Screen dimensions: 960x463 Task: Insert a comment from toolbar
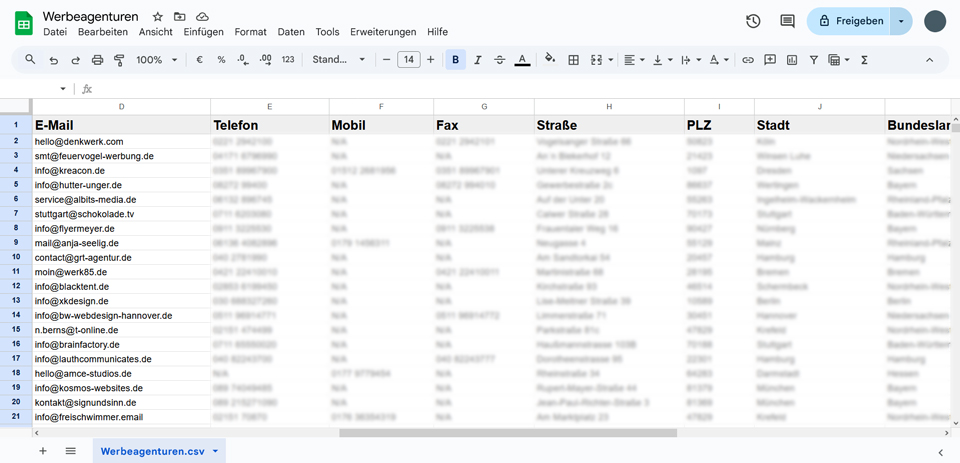770,60
